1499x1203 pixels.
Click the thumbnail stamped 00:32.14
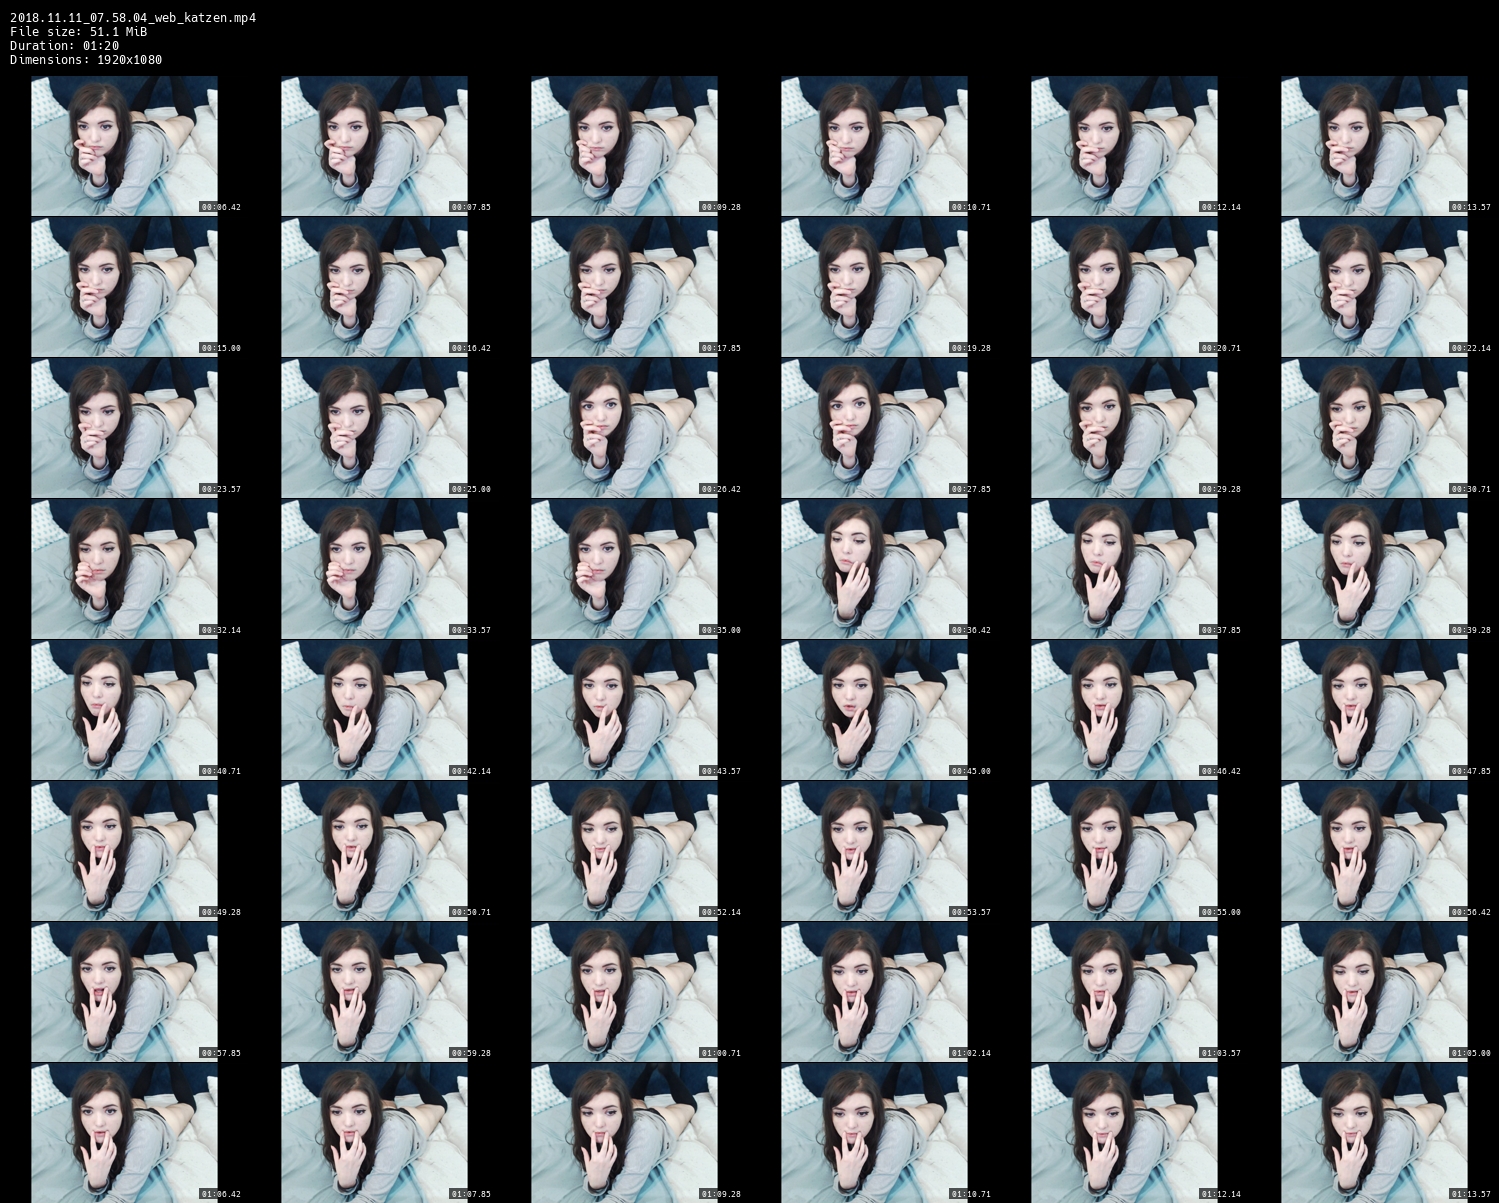(x=125, y=569)
